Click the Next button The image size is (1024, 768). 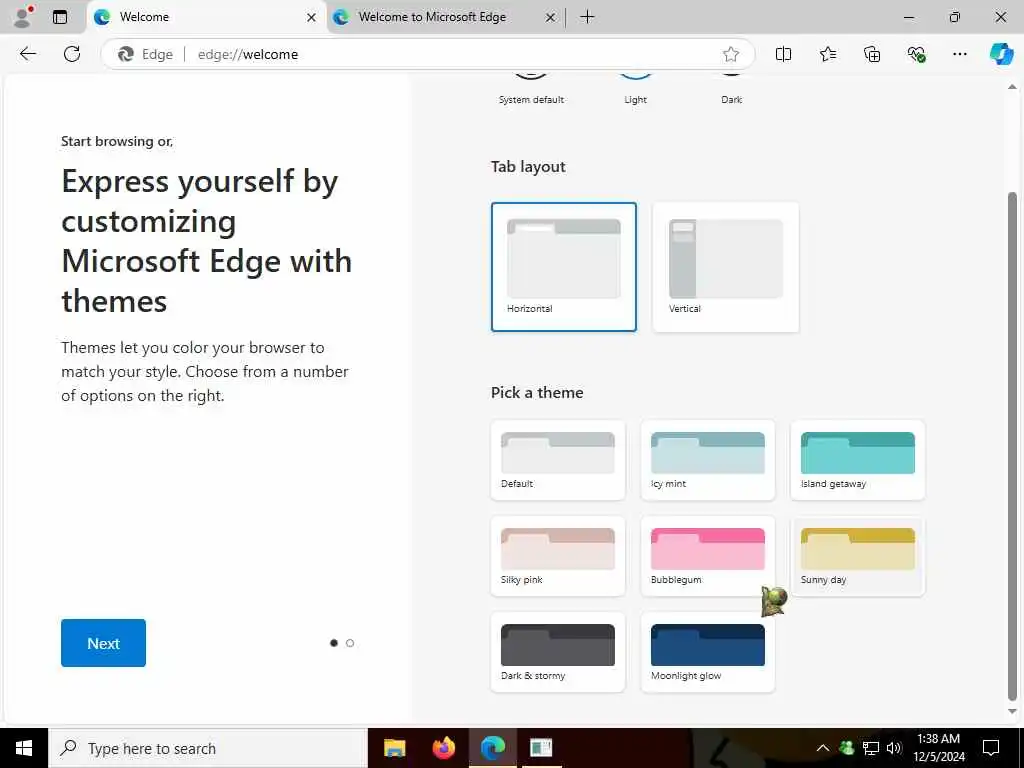(103, 643)
